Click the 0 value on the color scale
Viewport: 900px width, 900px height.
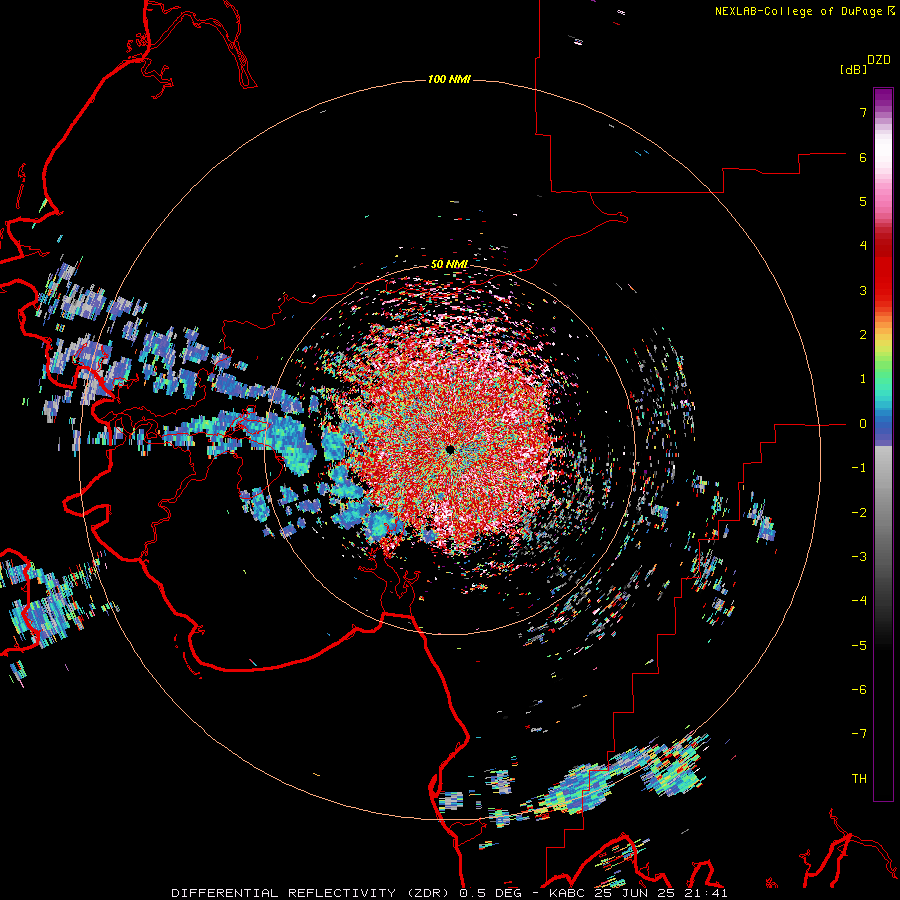[x=863, y=424]
